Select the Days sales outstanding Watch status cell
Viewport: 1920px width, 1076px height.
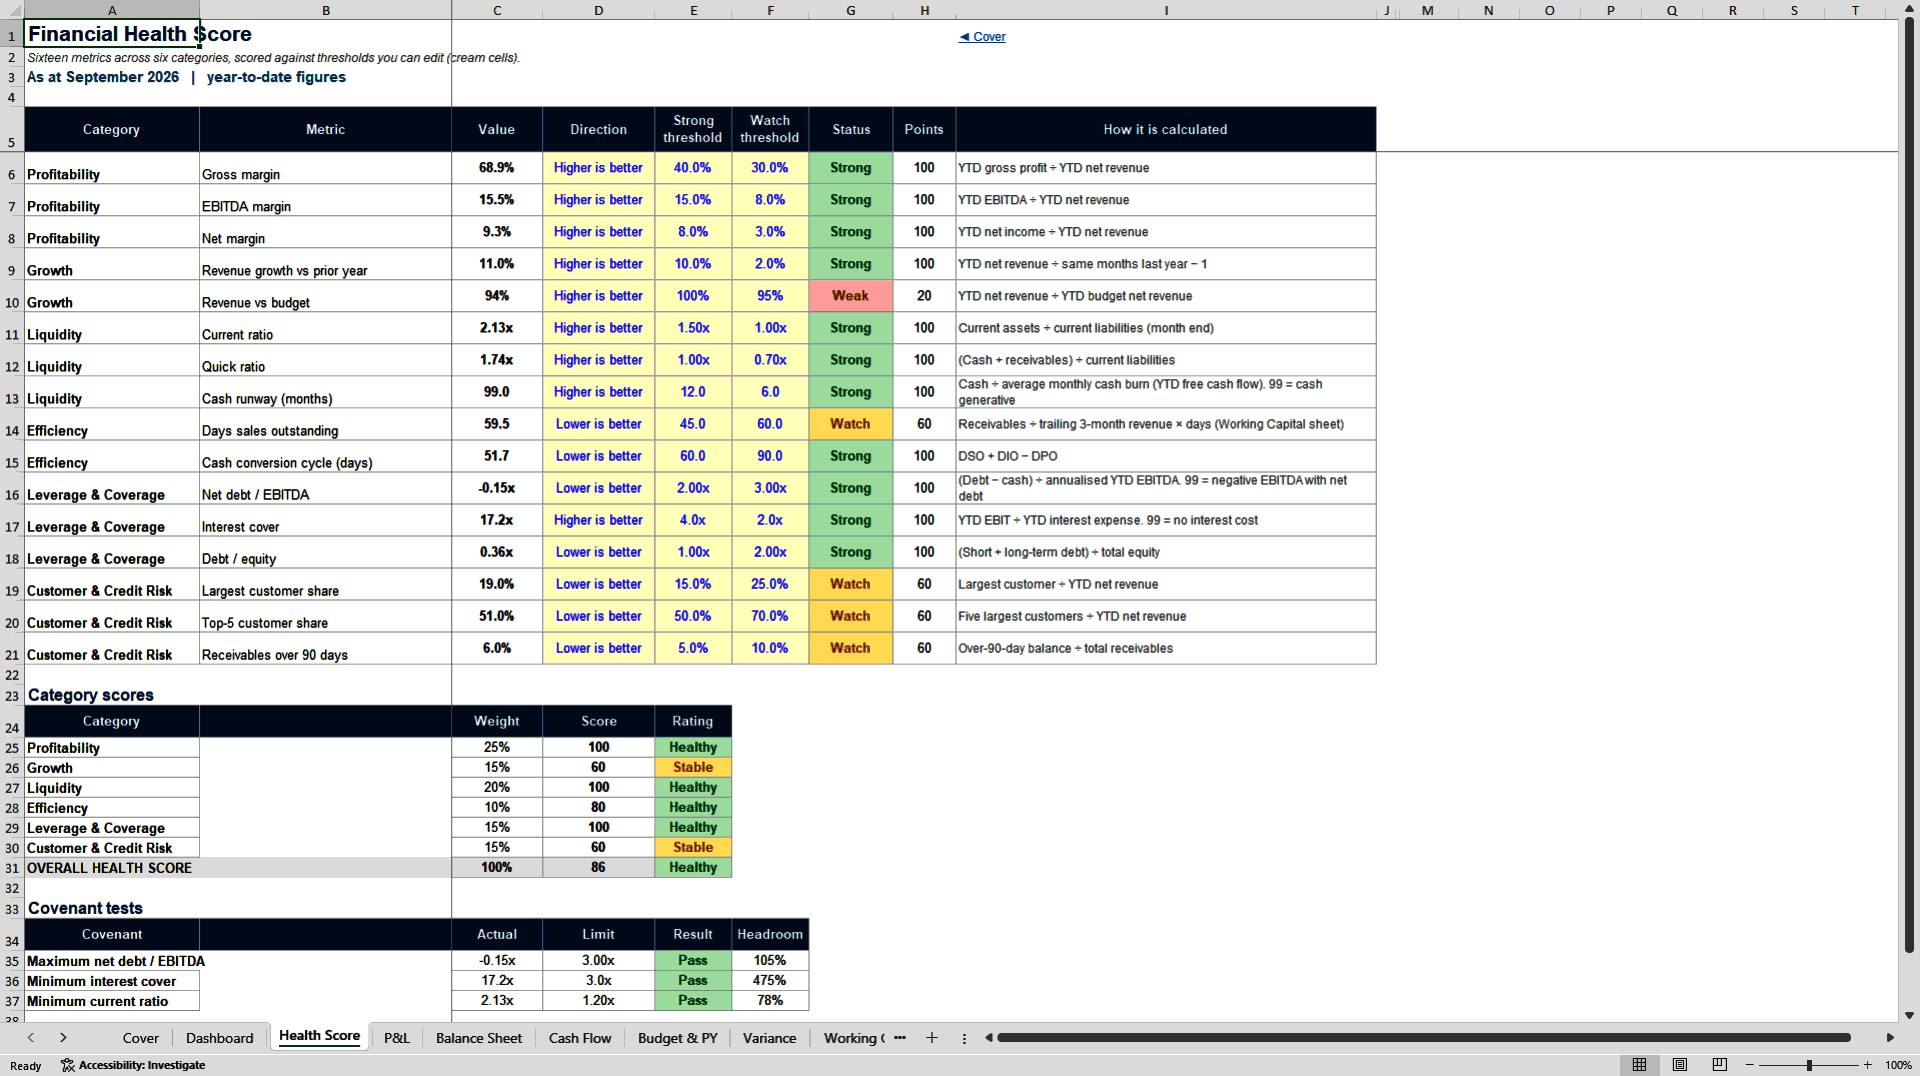point(850,424)
